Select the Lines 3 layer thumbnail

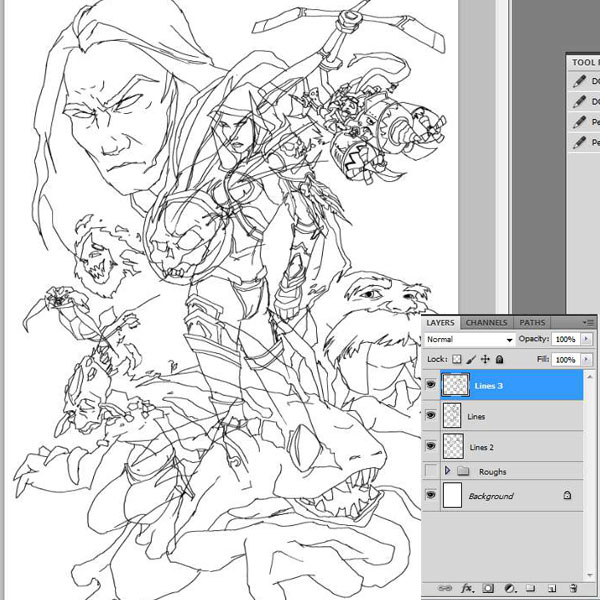[x=455, y=385]
